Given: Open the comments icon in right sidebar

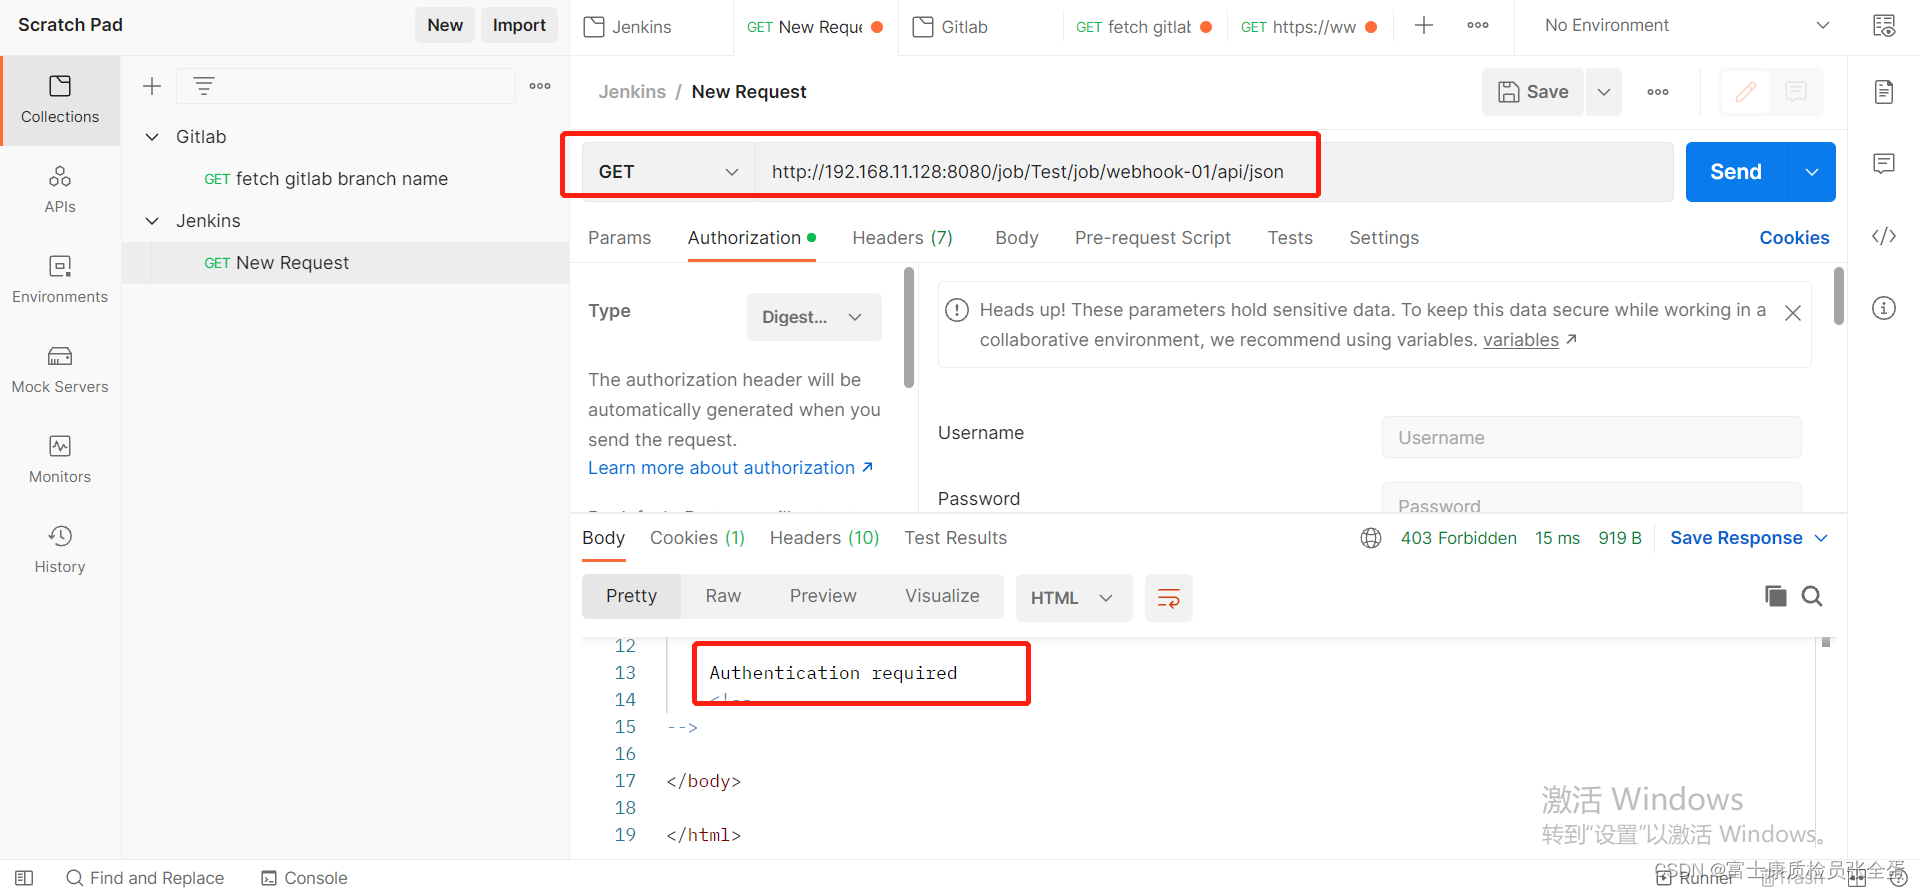Looking at the screenshot, I should point(1884,163).
